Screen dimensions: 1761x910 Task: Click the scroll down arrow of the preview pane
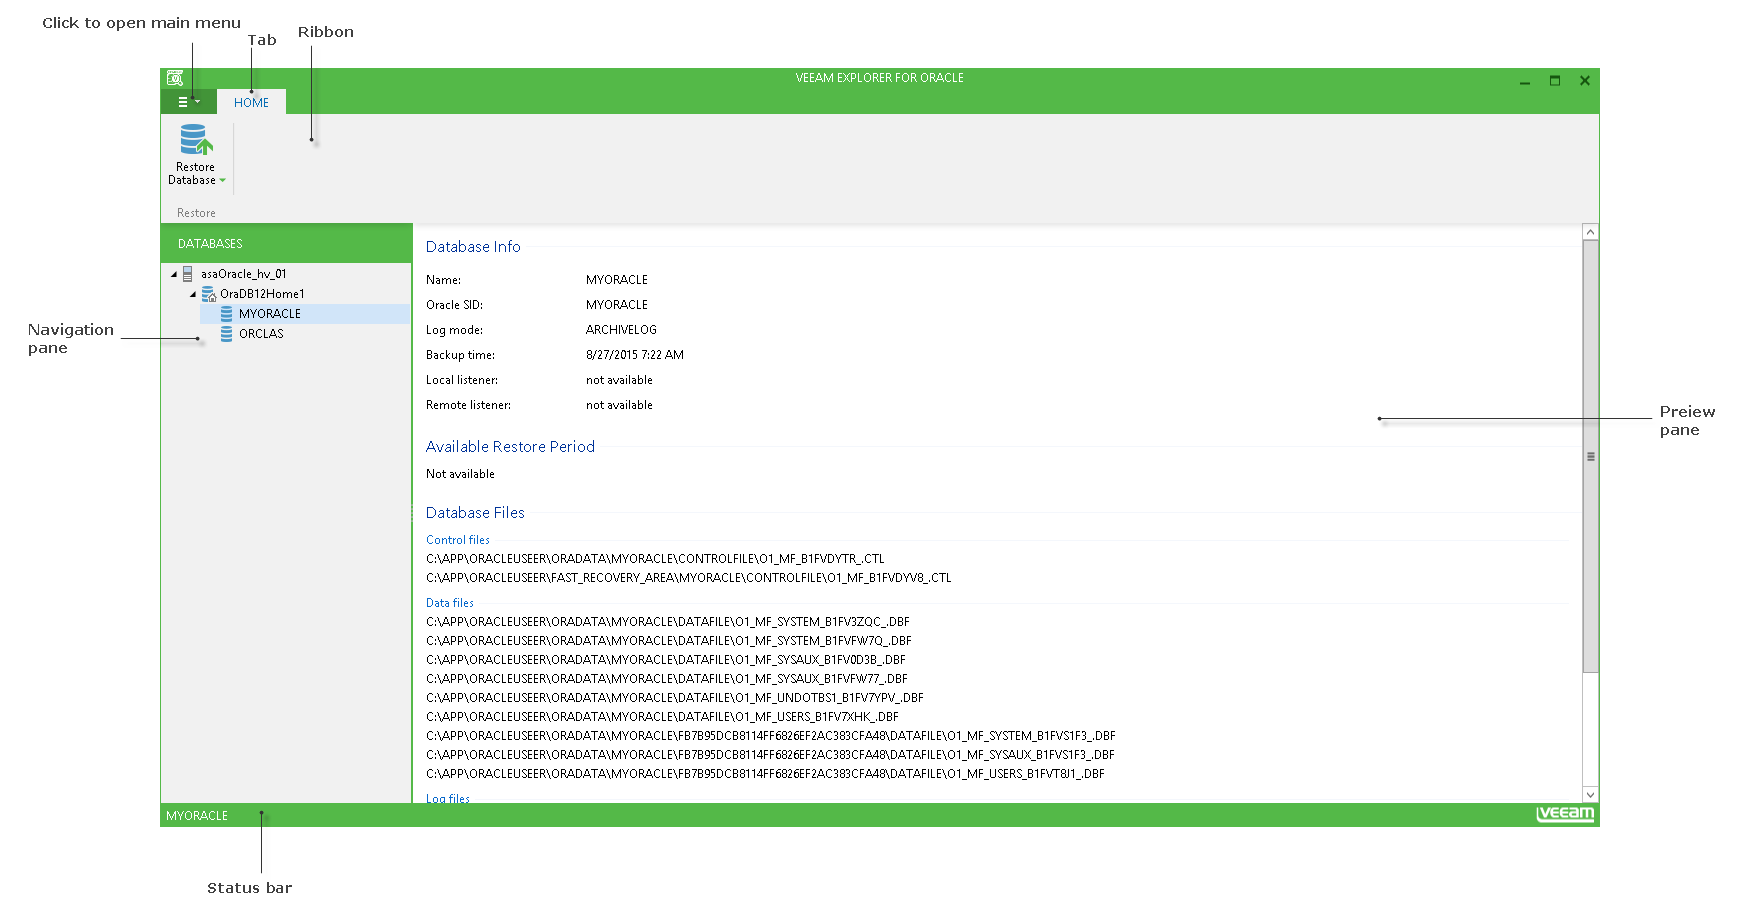click(1590, 795)
